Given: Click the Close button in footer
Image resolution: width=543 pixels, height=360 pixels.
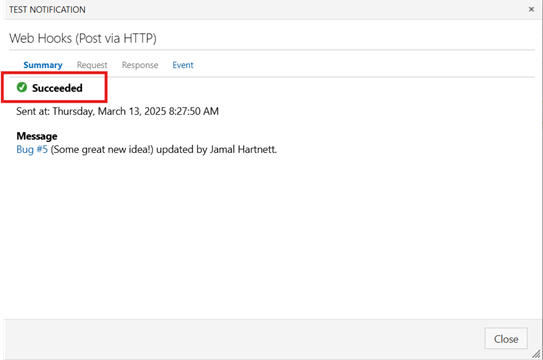Looking at the screenshot, I should tap(506, 339).
